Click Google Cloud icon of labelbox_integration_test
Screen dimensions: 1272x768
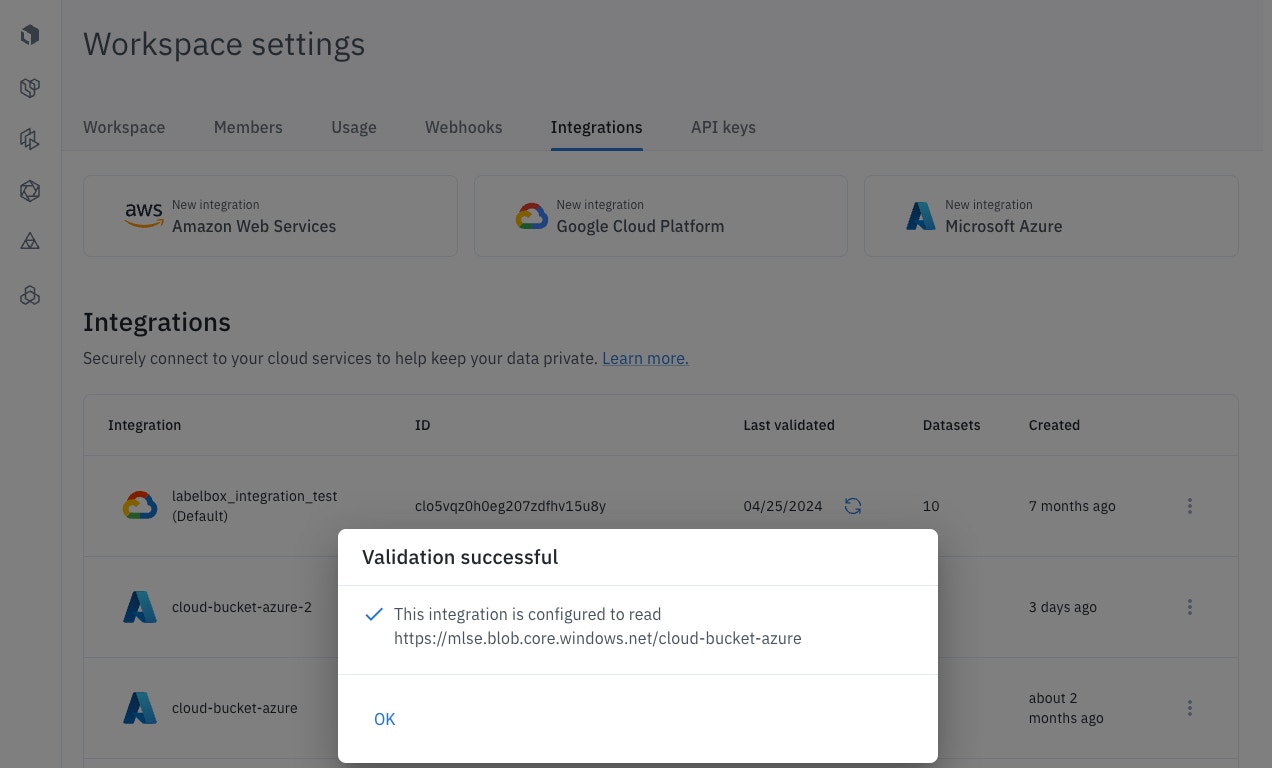pyautogui.click(x=140, y=506)
